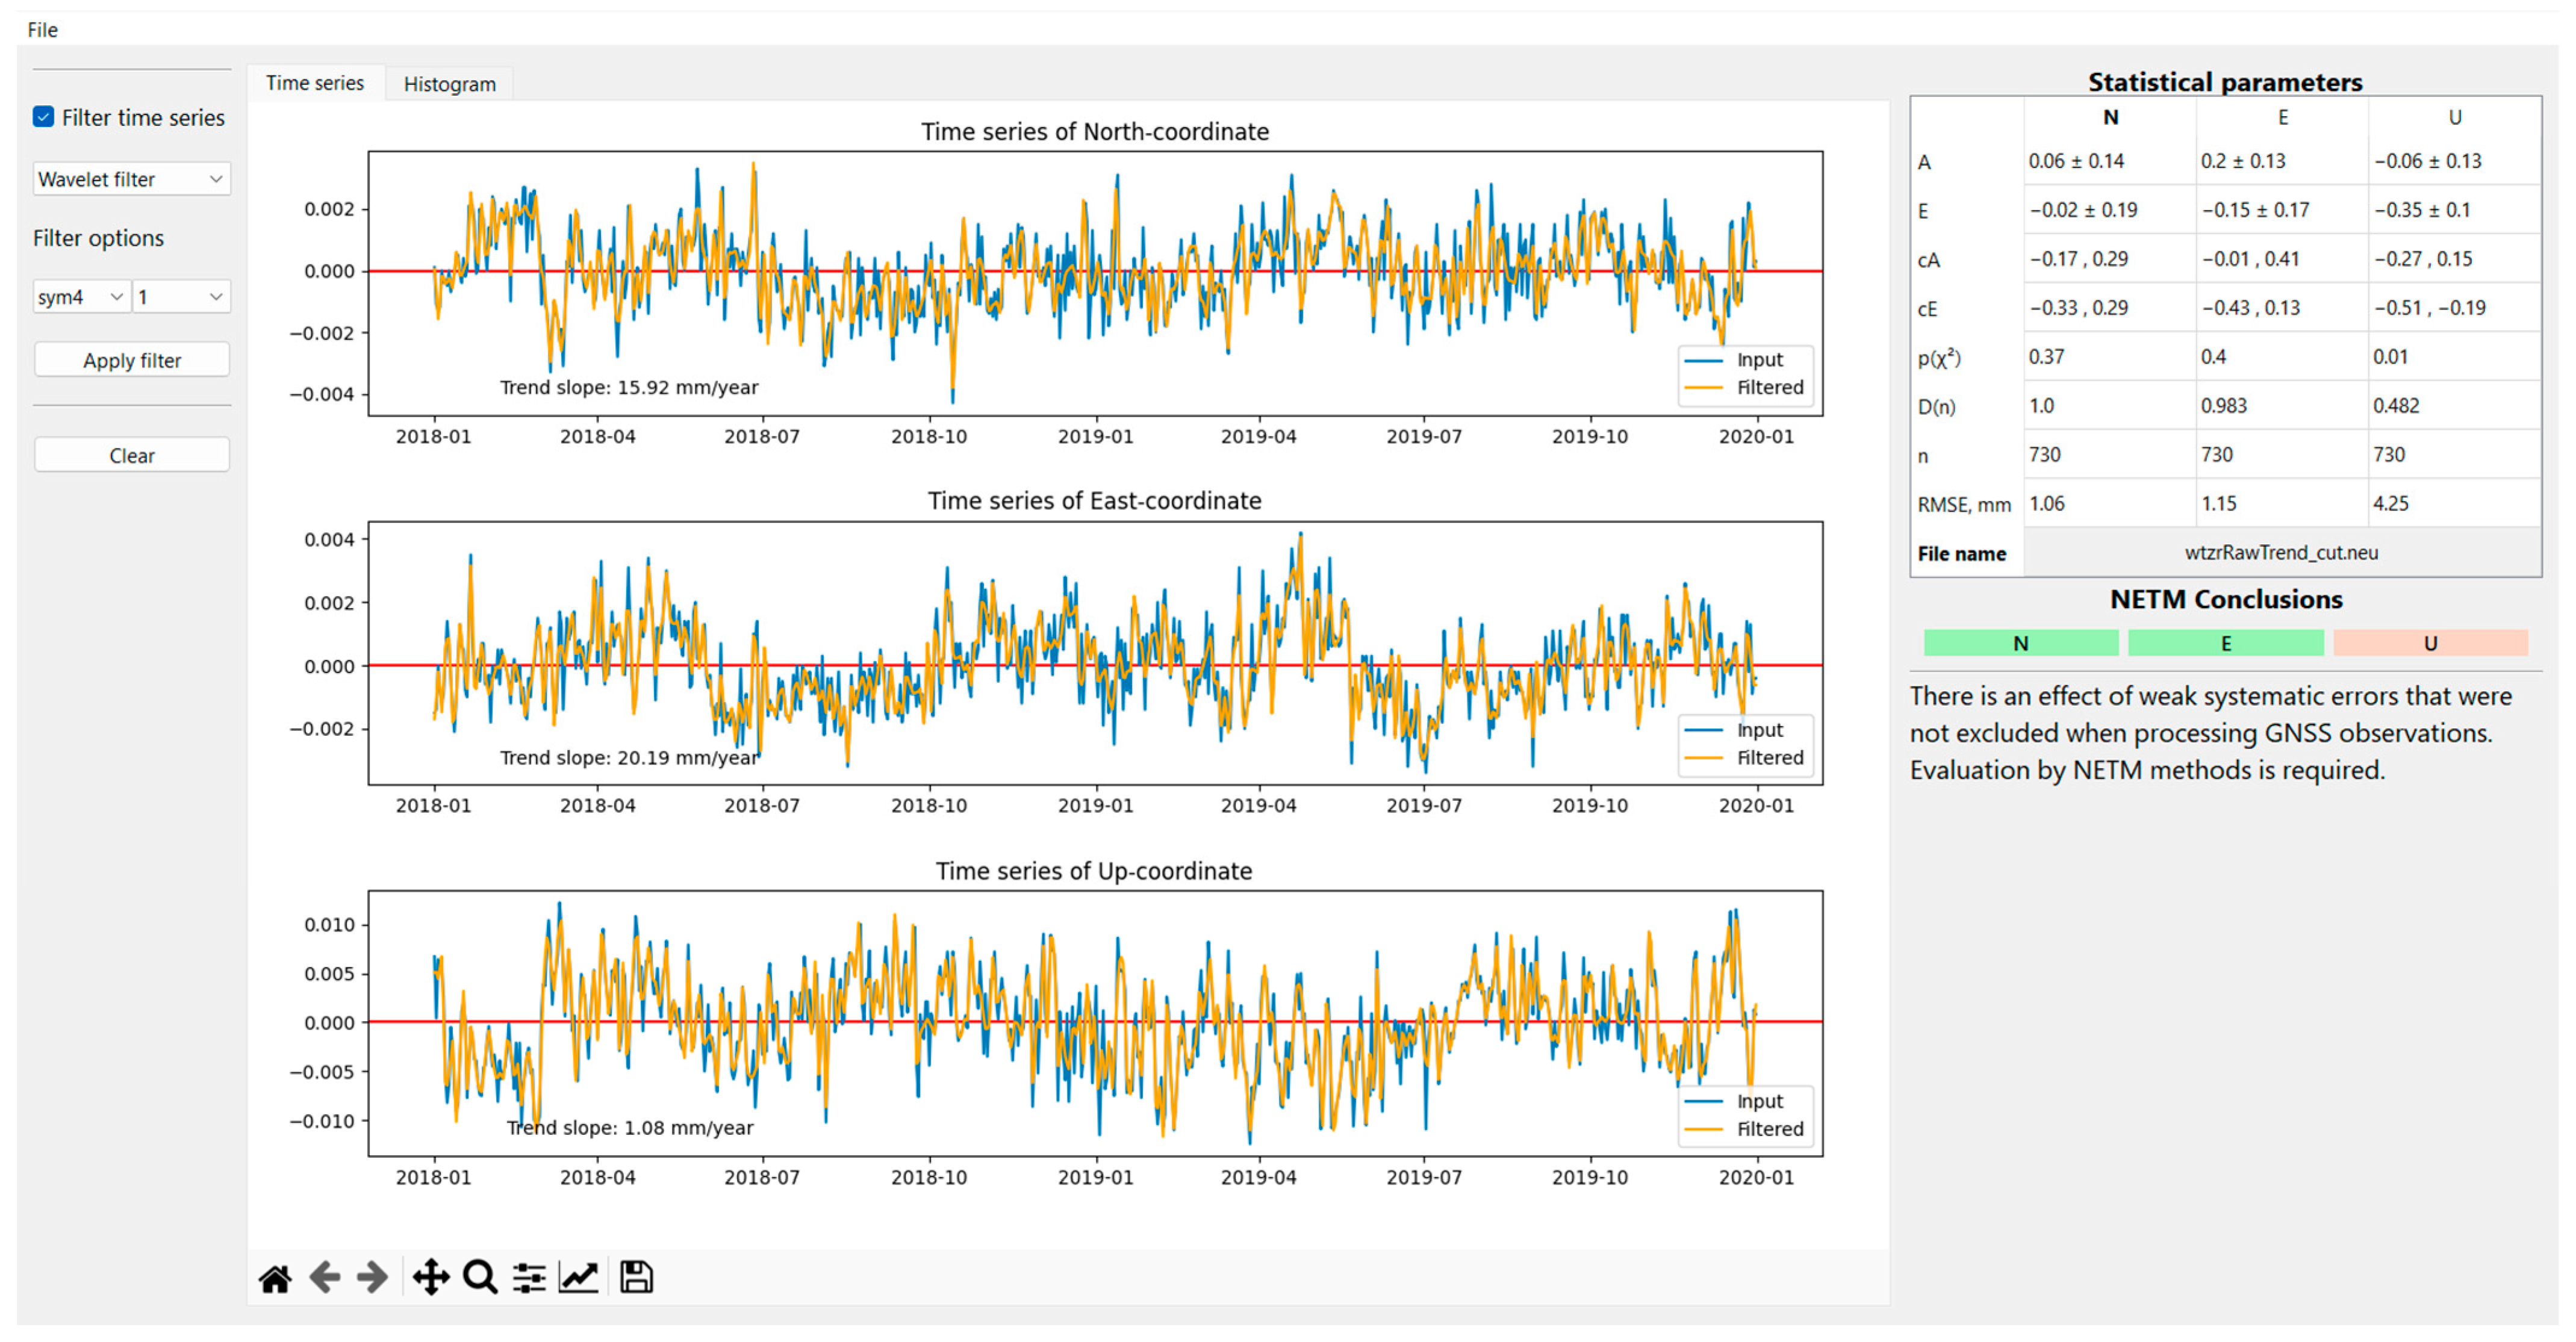This screenshot has width=2576, height=1342.
Task: Select the Zoom magnifier tool
Action: tap(480, 1278)
